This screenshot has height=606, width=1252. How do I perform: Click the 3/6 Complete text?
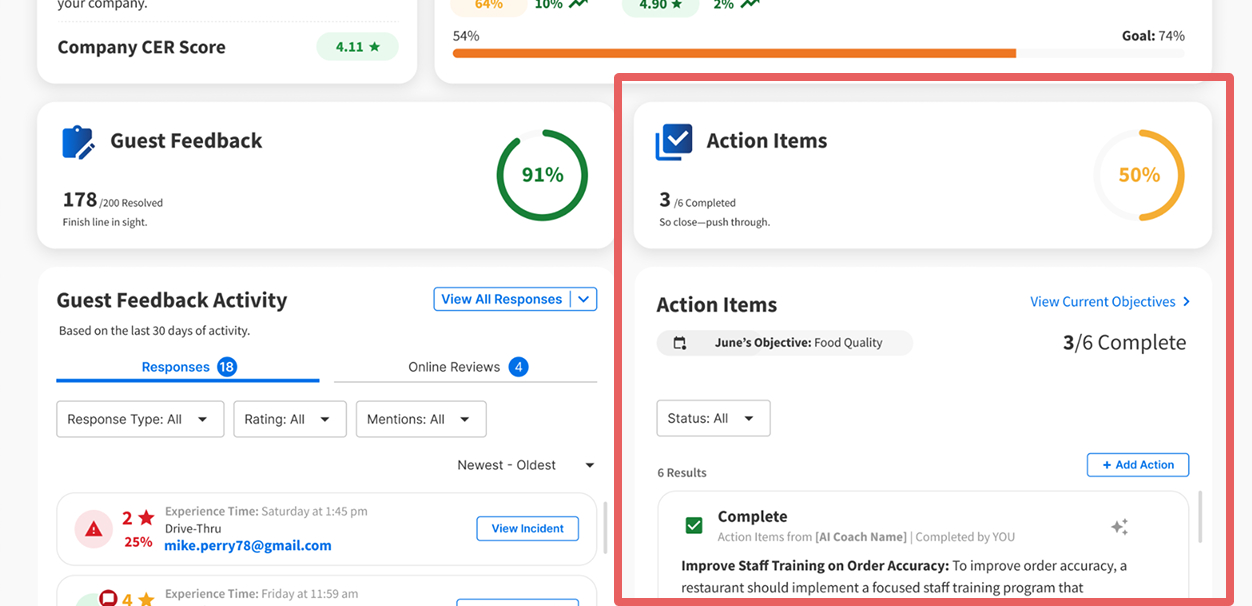point(1124,343)
